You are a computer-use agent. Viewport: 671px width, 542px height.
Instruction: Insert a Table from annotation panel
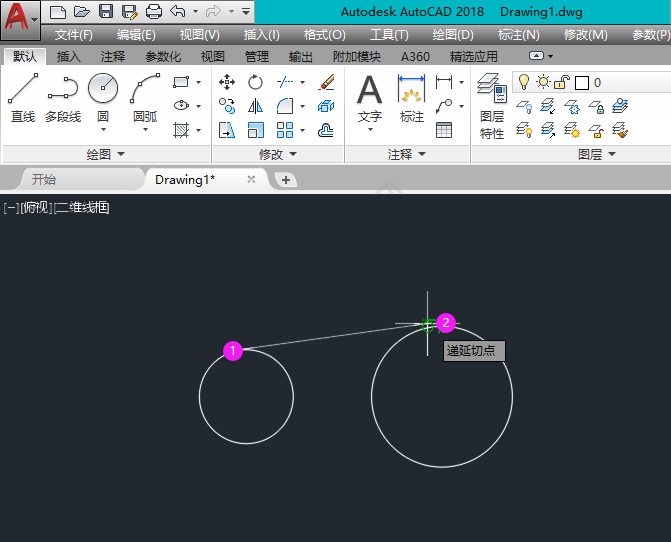(444, 130)
